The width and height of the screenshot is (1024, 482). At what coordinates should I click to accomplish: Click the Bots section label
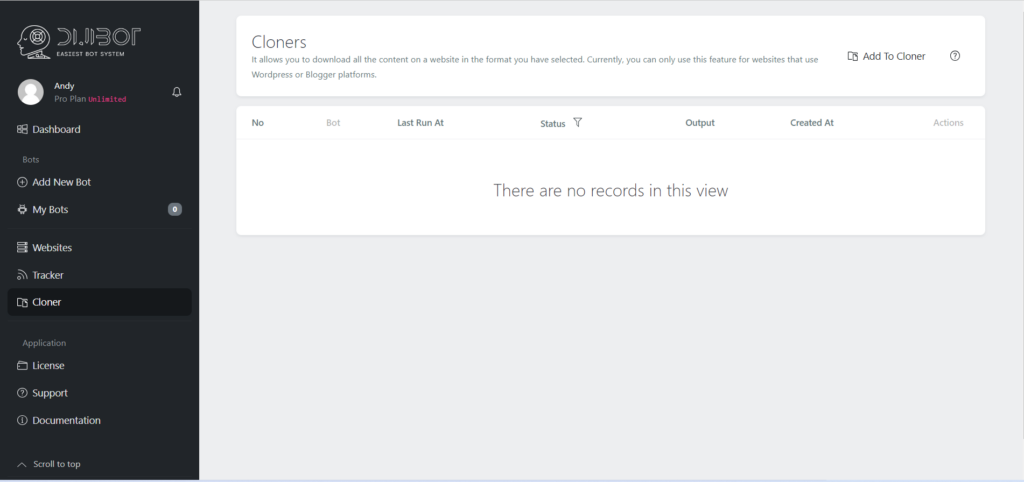click(31, 159)
